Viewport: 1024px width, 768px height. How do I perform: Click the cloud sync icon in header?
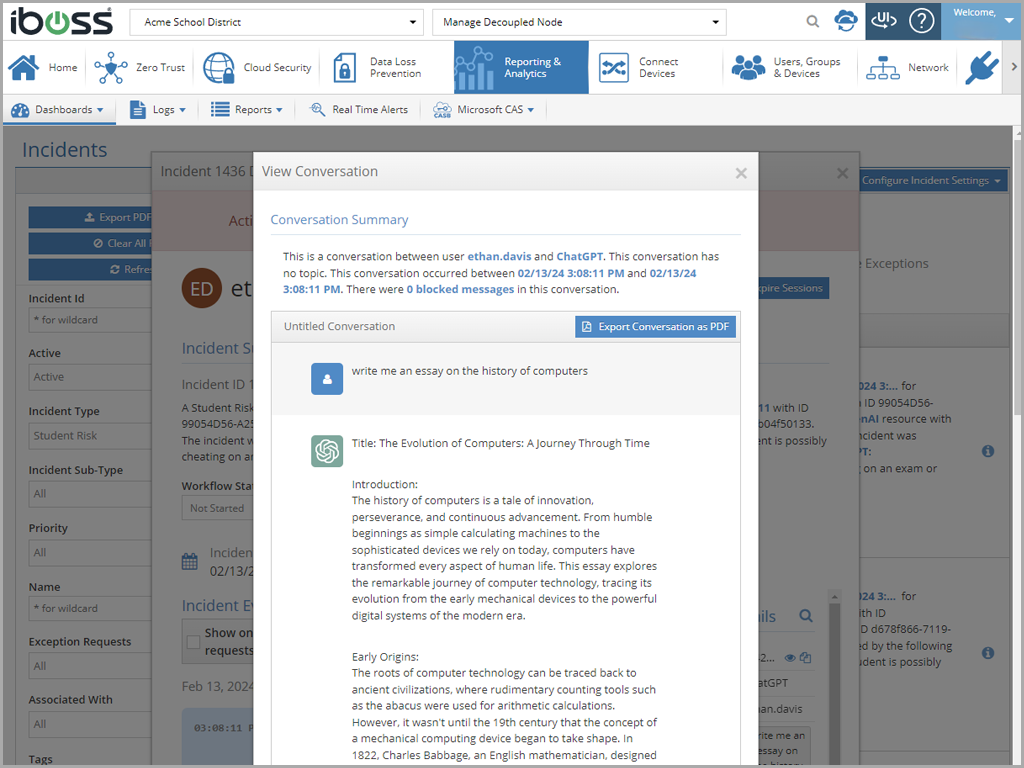pos(846,21)
